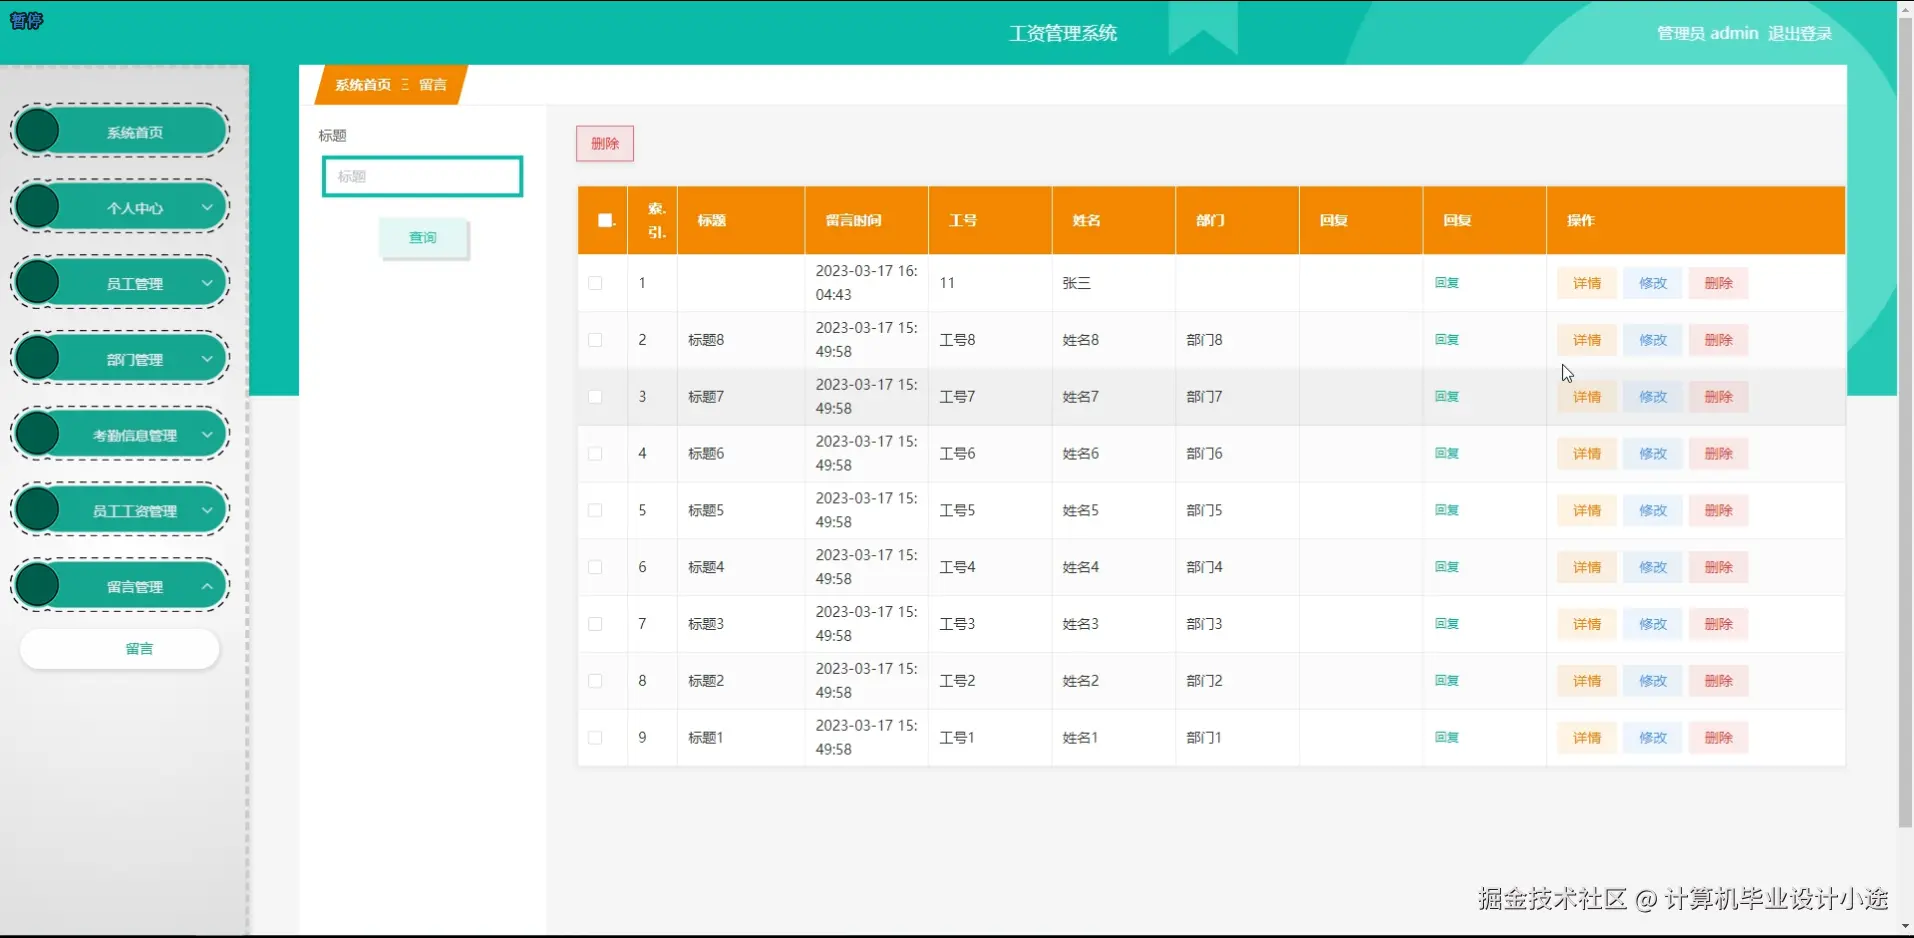Image resolution: width=1914 pixels, height=938 pixels.
Task: Focus the 标题 search input field
Action: pos(422,177)
